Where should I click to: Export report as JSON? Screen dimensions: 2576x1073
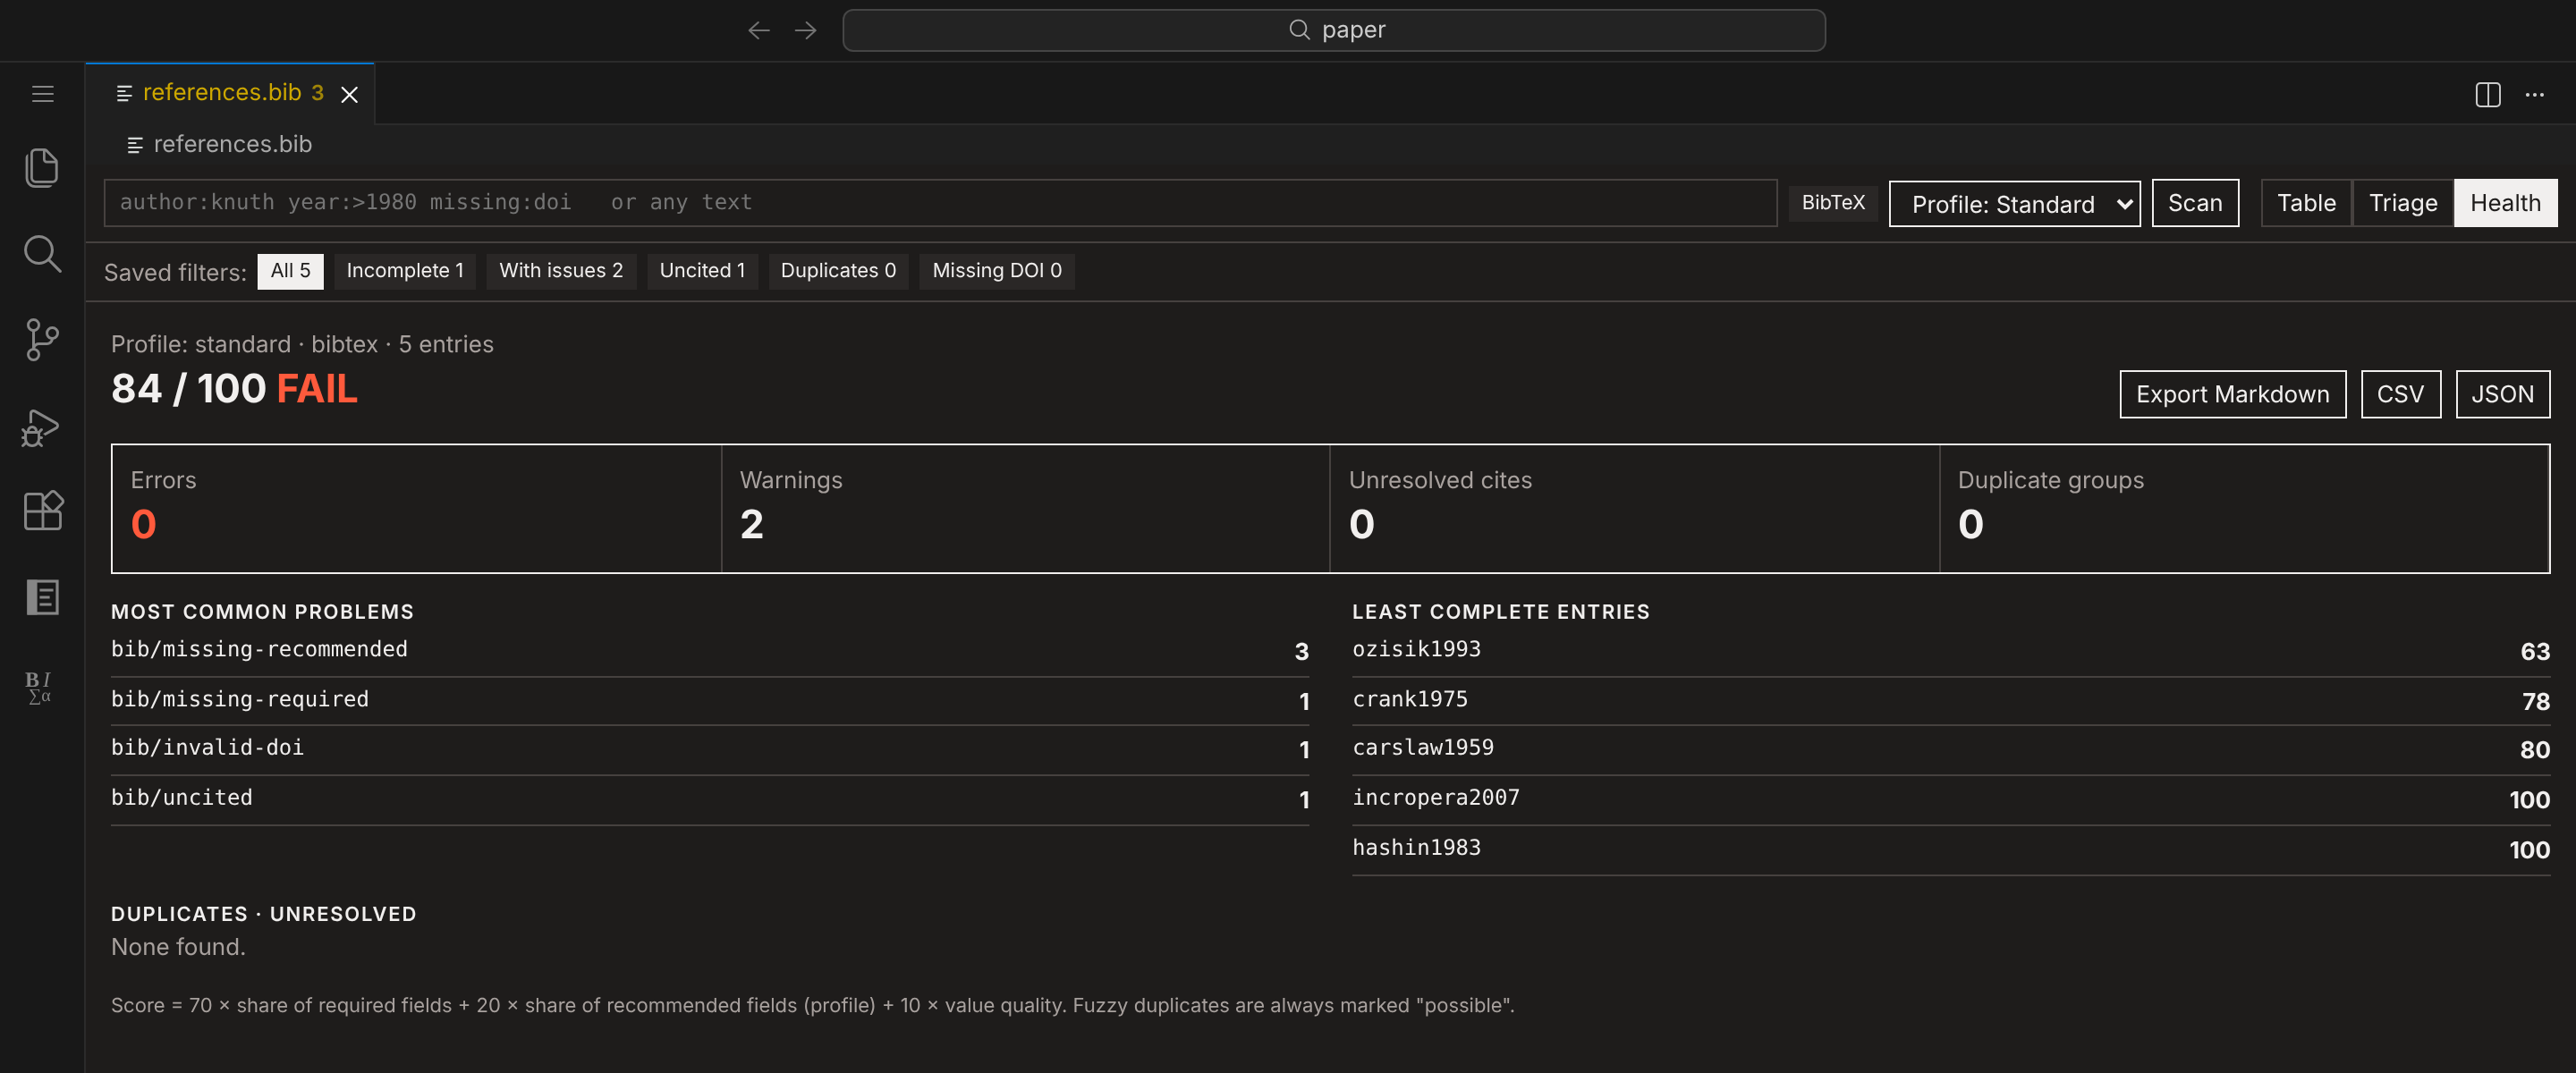tap(2502, 394)
